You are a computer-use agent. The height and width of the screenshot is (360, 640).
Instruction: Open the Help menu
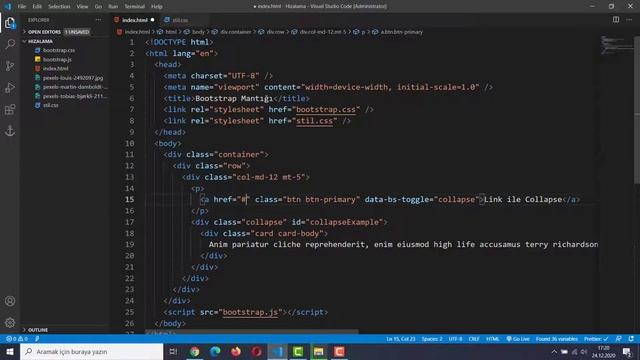point(157,7)
